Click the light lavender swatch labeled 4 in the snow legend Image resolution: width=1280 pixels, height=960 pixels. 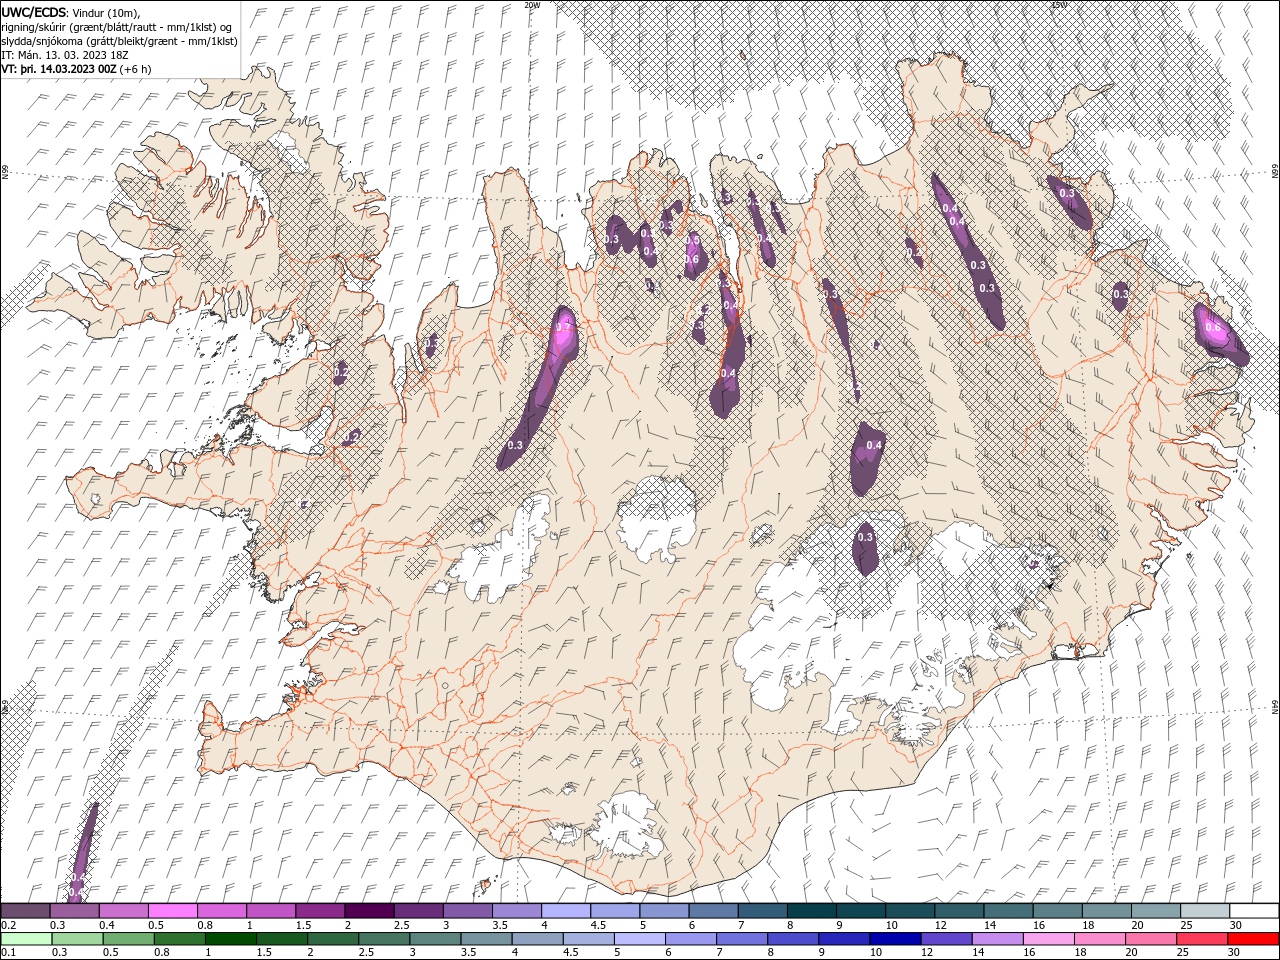click(x=565, y=911)
